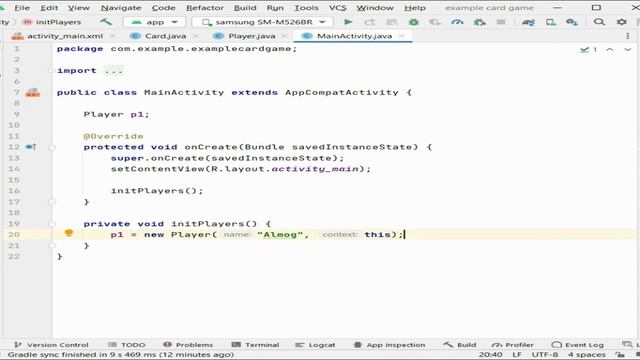Image resolution: width=640 pixels, height=360 pixels.
Task: Attach Debugger to Android Process icon
Action: point(479,22)
